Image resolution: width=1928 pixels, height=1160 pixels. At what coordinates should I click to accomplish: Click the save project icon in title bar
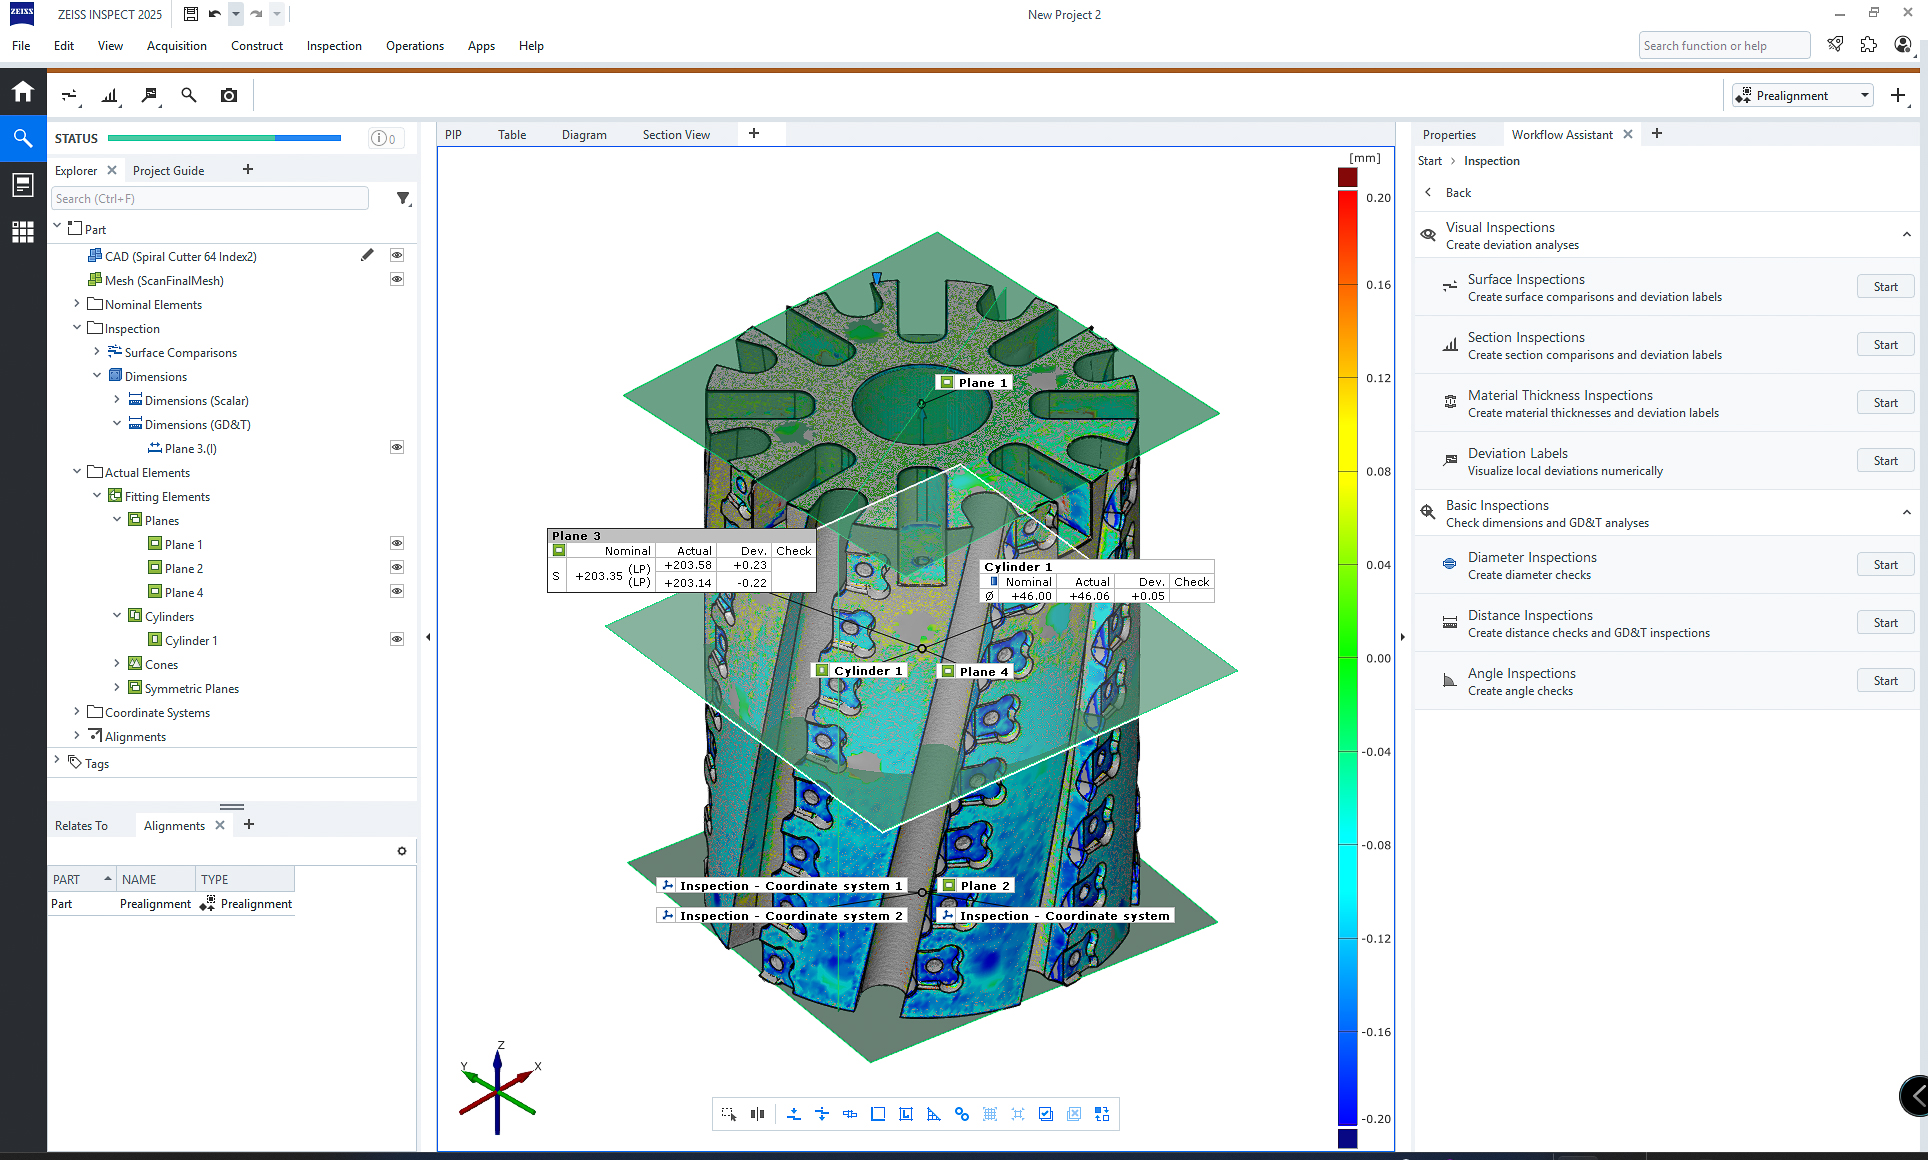tap(191, 14)
